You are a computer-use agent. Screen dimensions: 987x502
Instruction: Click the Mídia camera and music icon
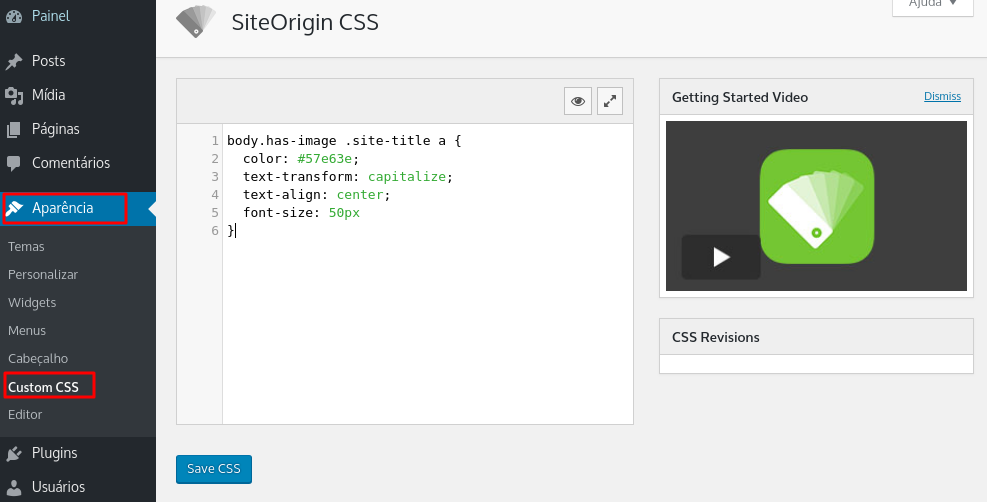click(x=14, y=96)
